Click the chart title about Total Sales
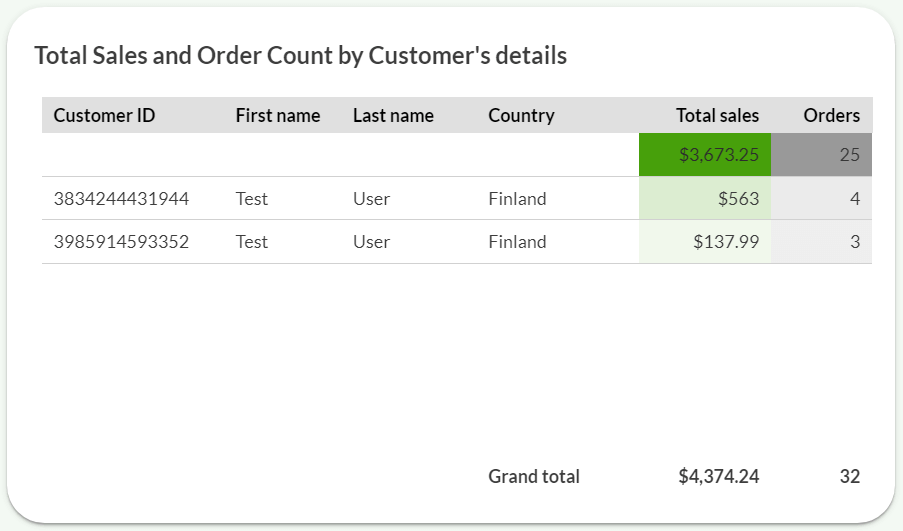 (300, 55)
